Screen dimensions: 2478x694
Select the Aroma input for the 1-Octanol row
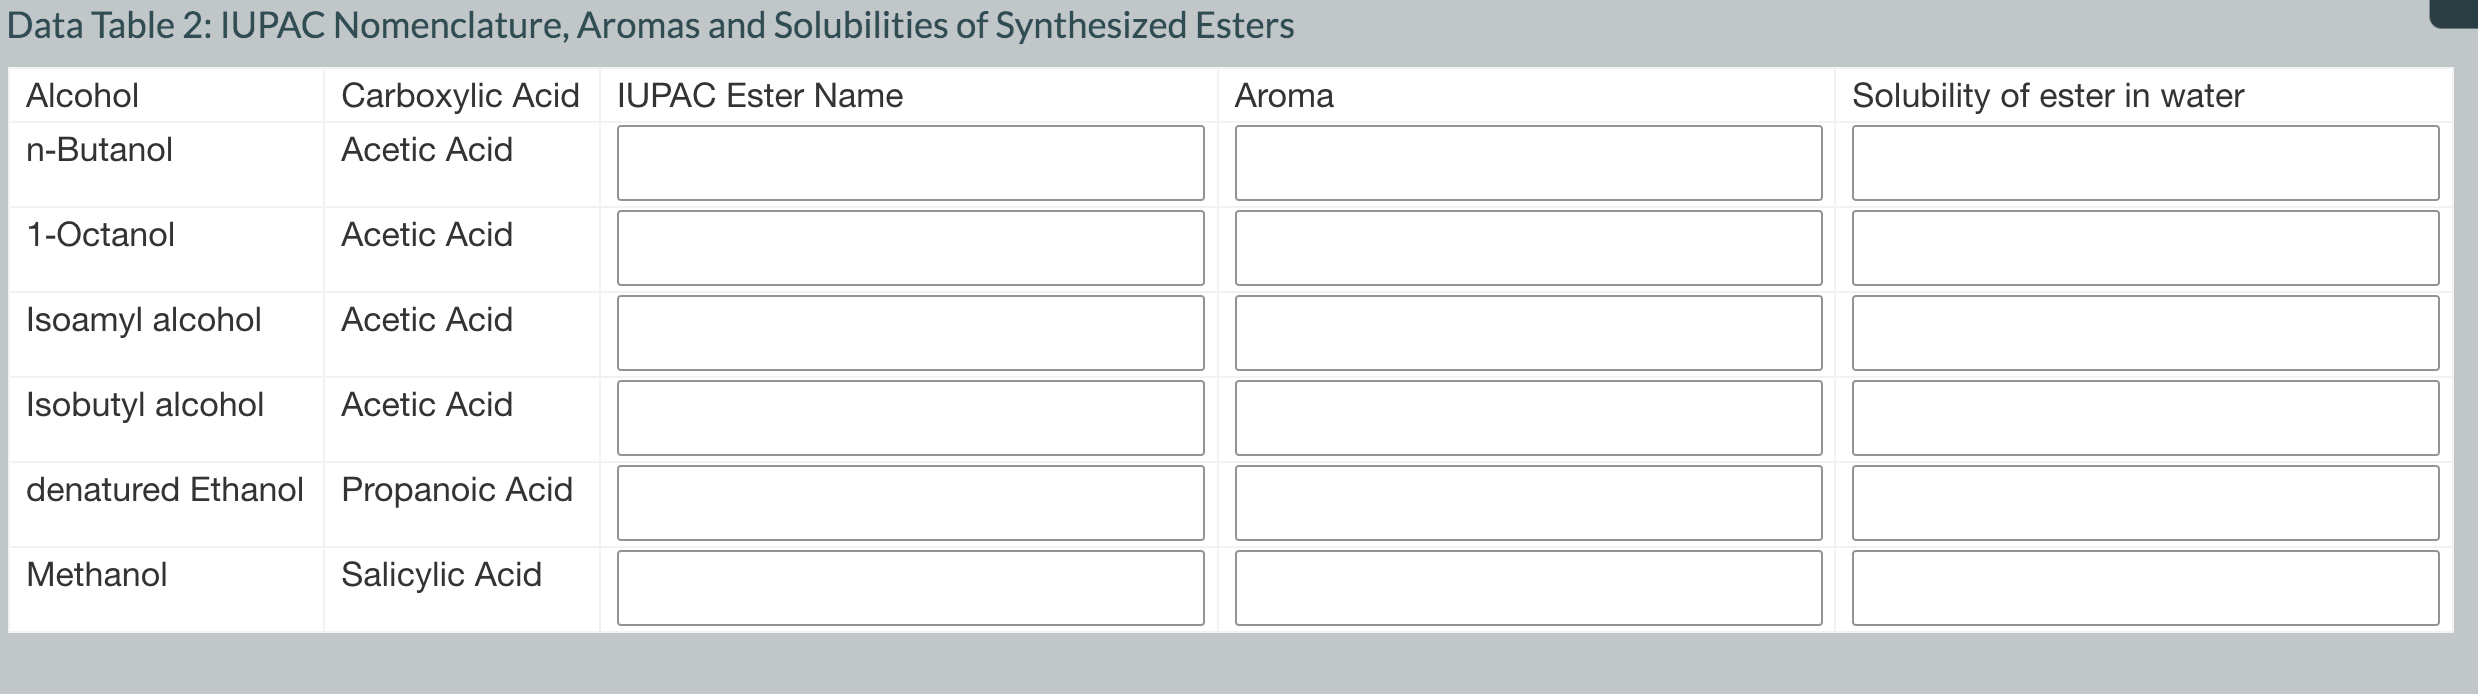point(1529,247)
